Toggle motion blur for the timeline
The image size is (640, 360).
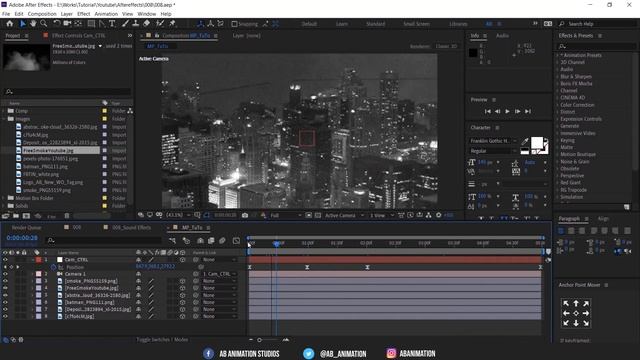[222, 241]
